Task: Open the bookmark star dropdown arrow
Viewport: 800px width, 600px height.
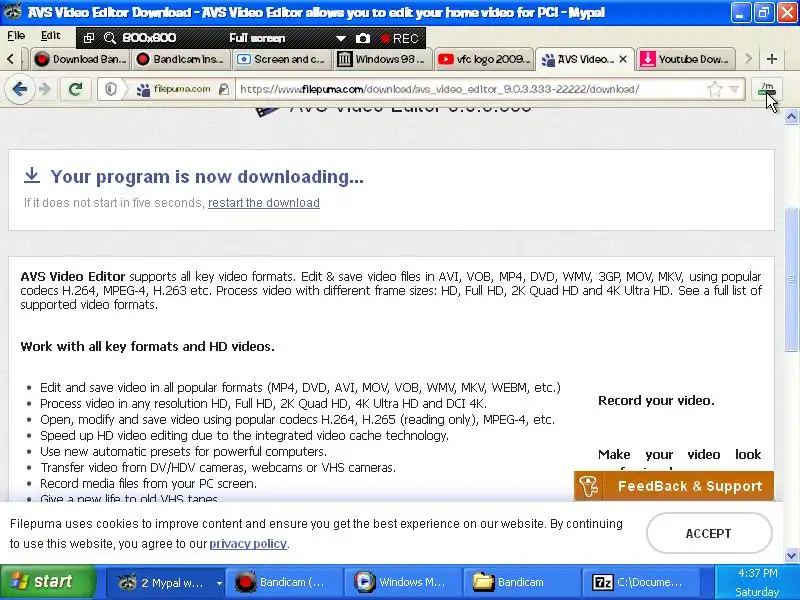Action: pos(734,90)
